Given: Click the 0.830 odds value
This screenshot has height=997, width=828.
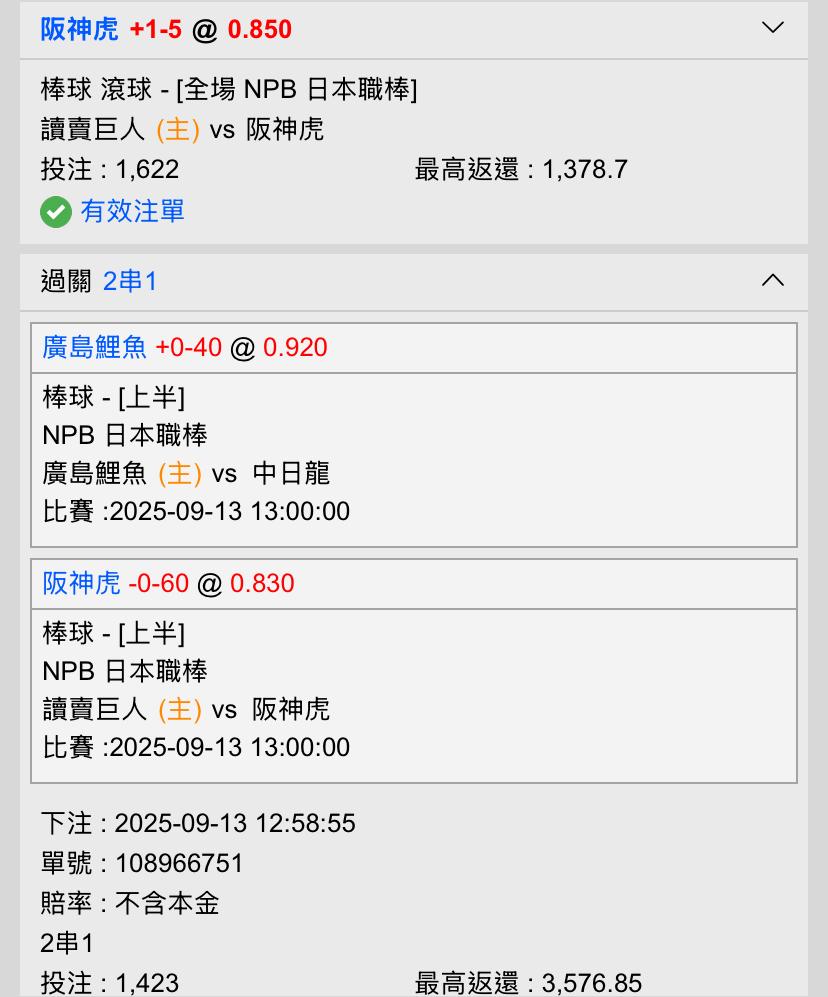Looking at the screenshot, I should pos(262,583).
